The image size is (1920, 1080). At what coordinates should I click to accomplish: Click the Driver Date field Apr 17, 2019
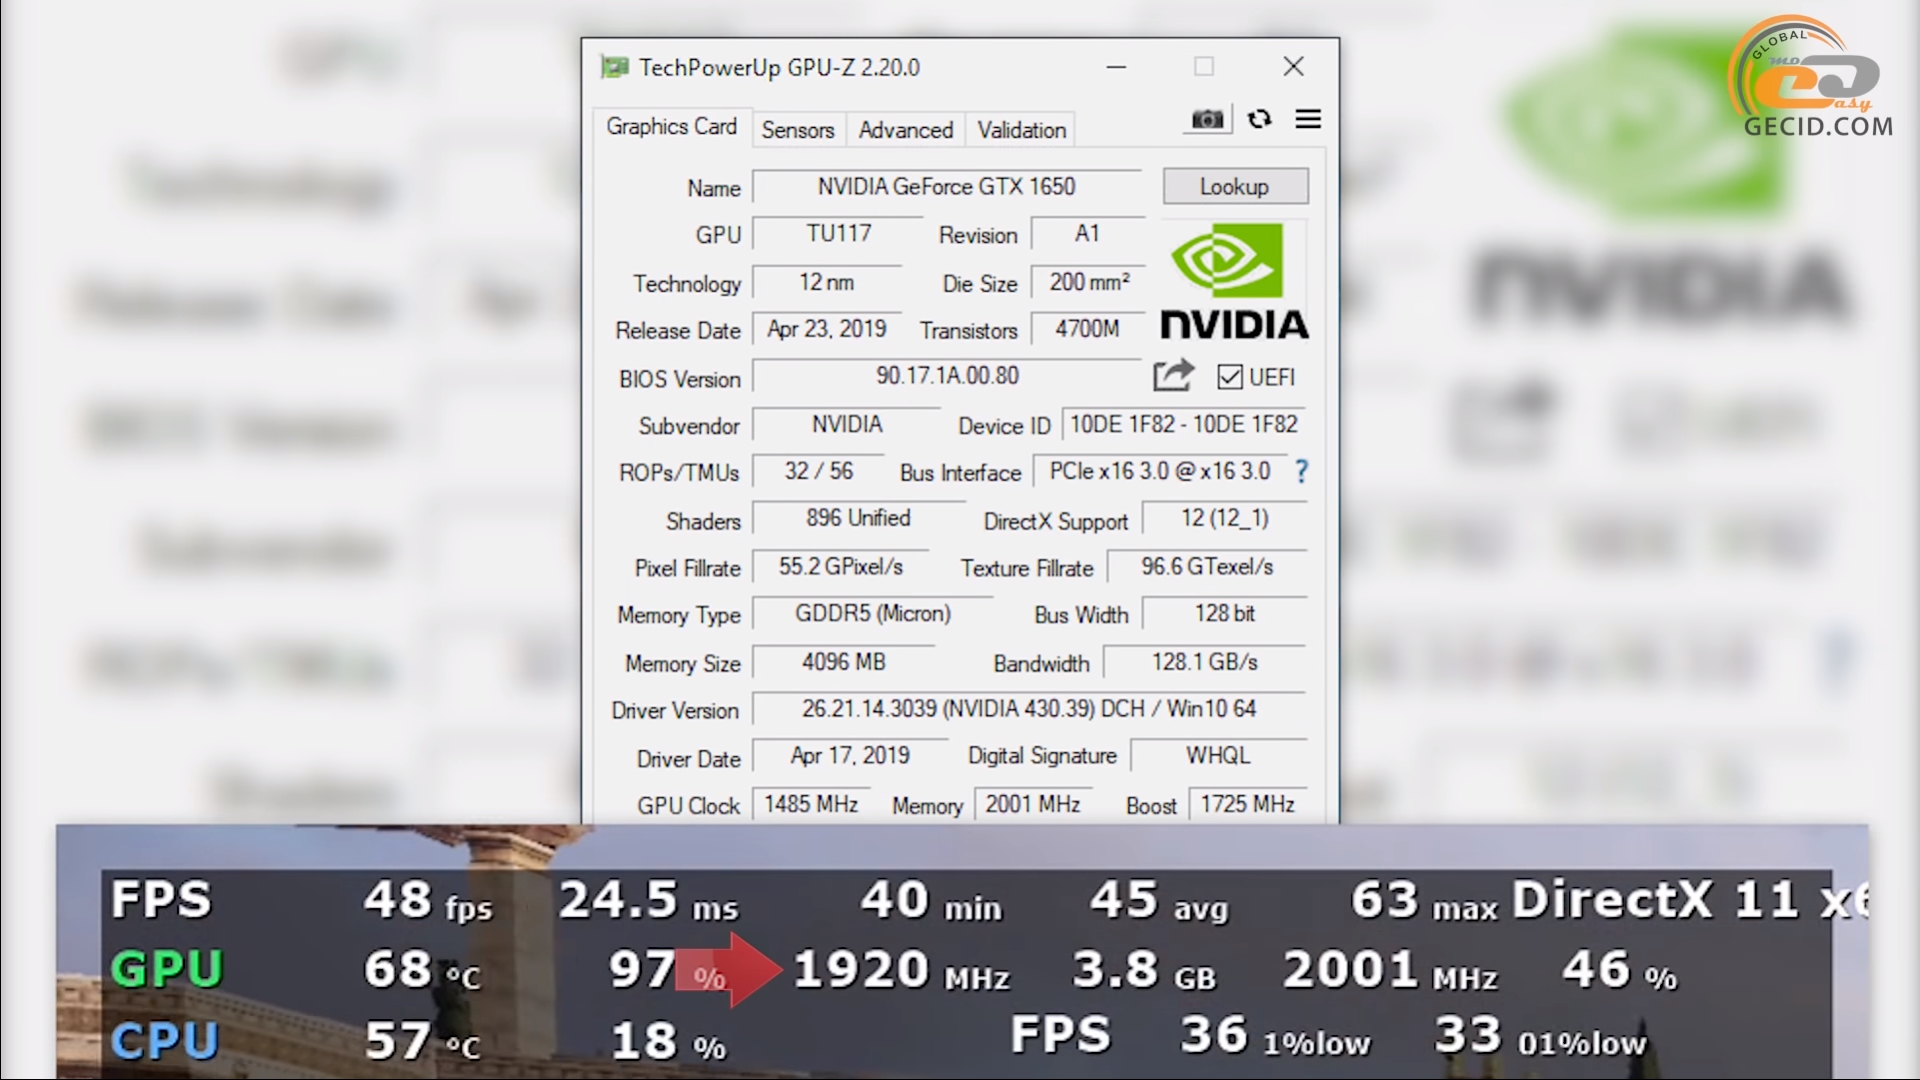point(850,756)
